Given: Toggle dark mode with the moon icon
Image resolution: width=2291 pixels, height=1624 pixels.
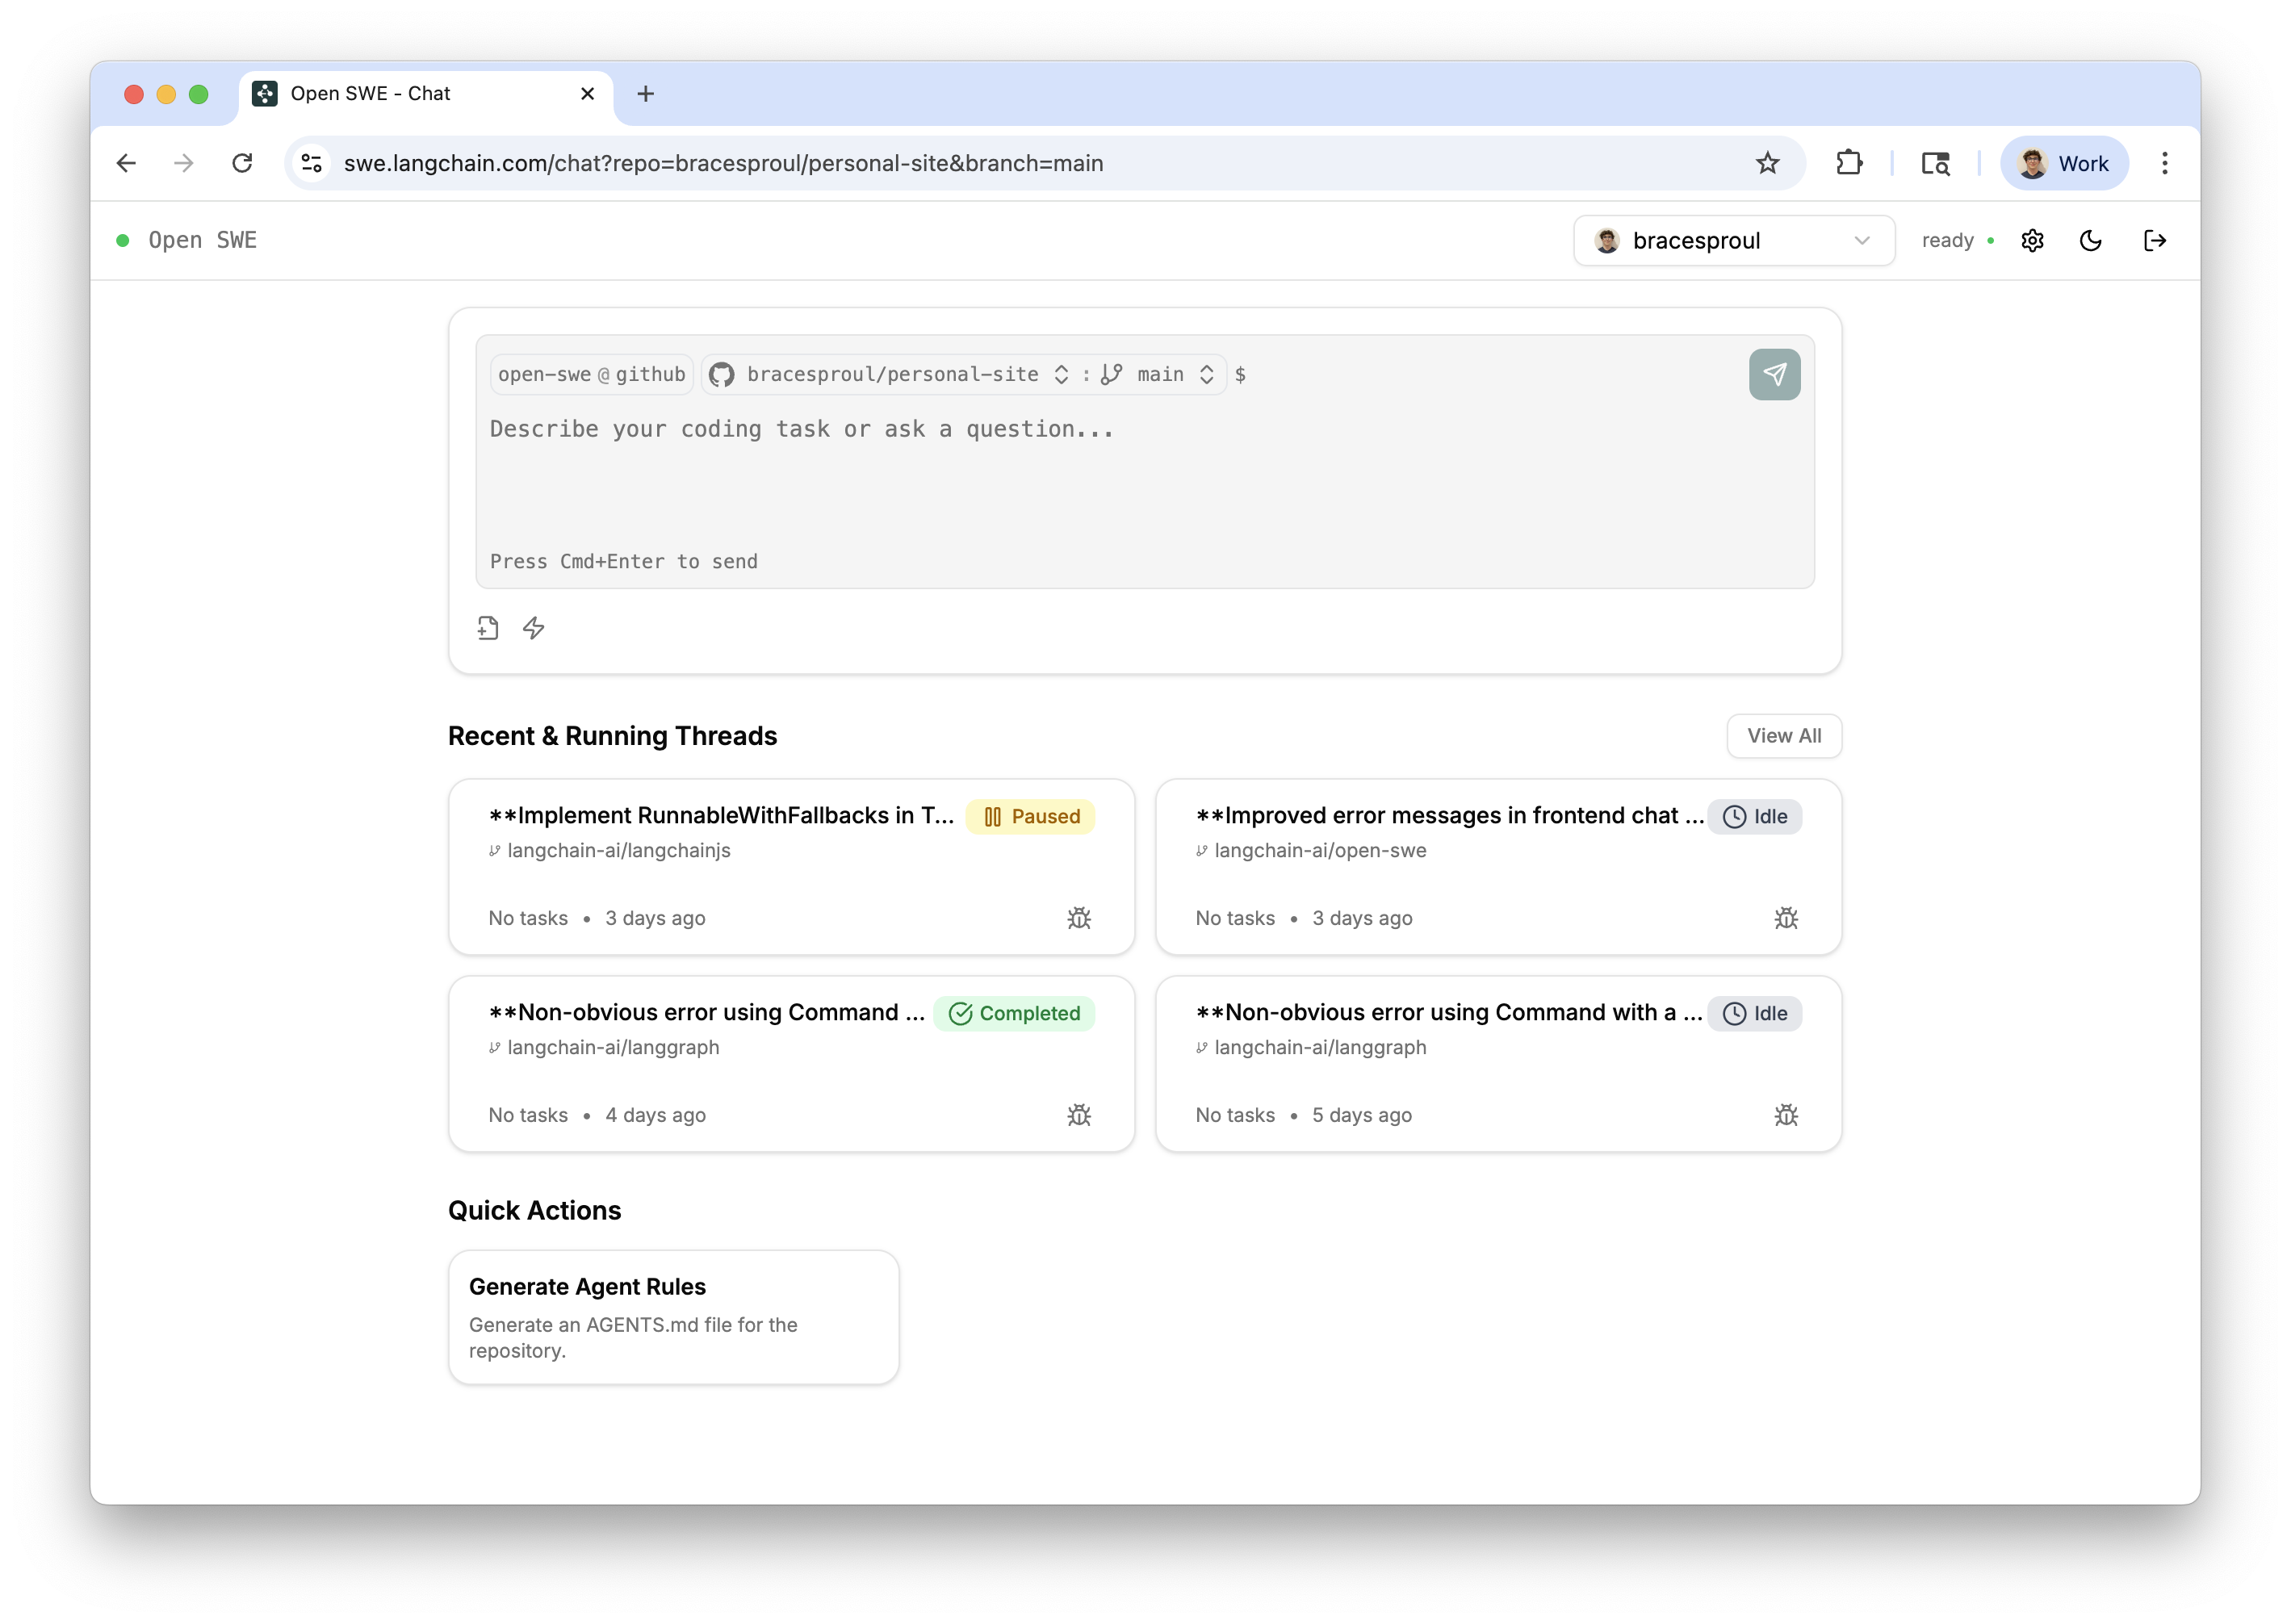Looking at the screenshot, I should click(x=2090, y=240).
